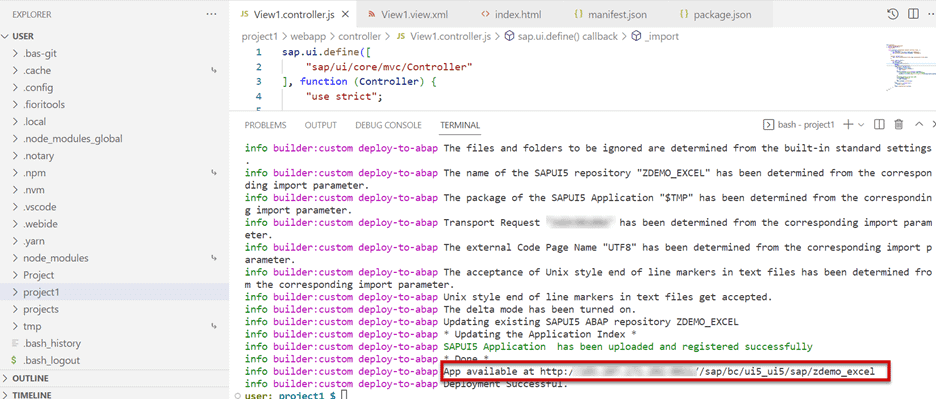Select the TERMINAL panel tab
936x399 pixels.
coord(460,125)
